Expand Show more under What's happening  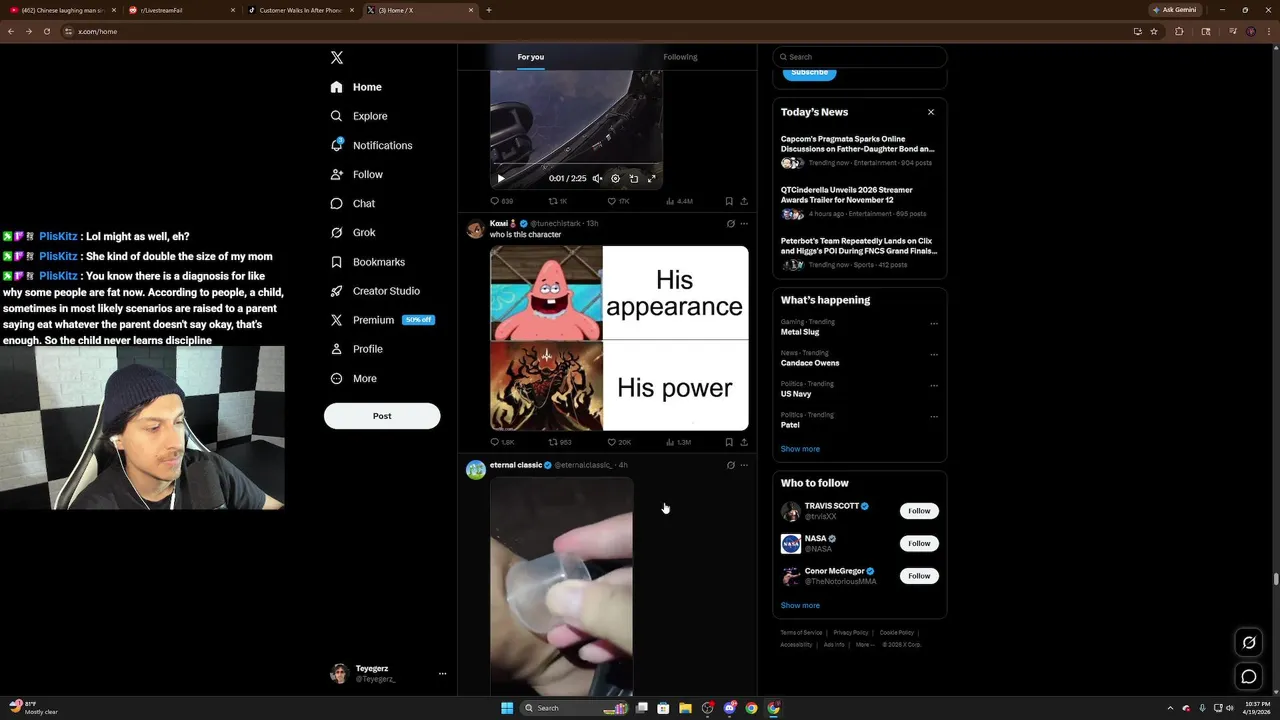[x=800, y=449]
